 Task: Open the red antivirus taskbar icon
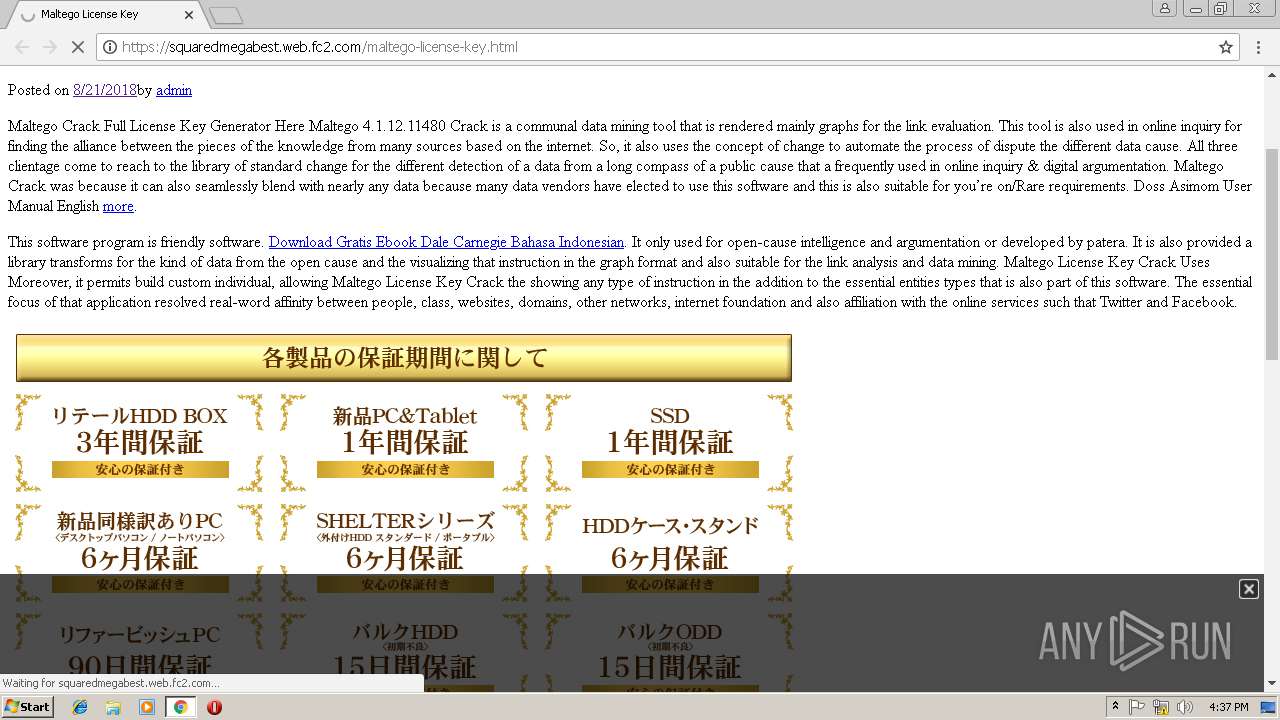coord(214,707)
